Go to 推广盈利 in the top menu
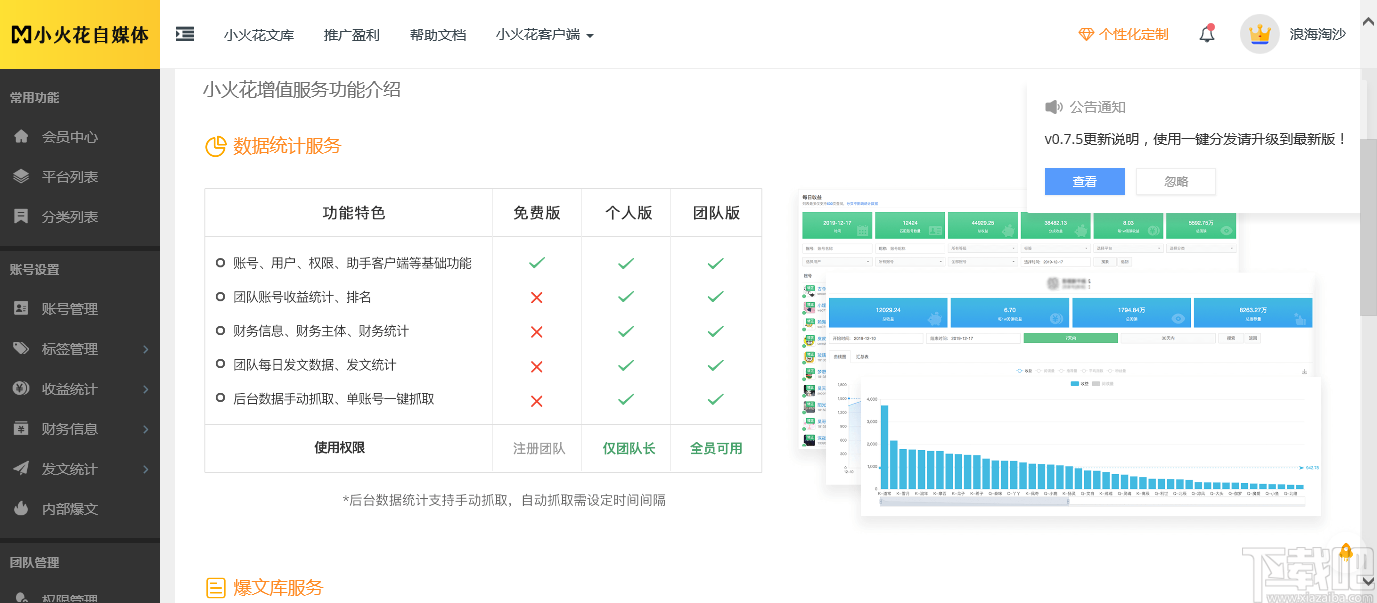Viewport: 1377px width, 603px height. point(352,34)
